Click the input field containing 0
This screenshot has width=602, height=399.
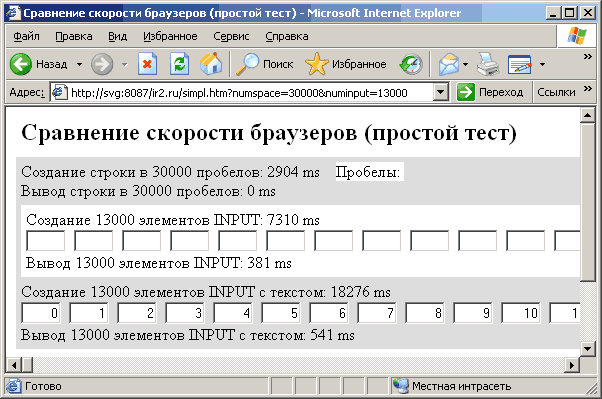tap(41, 313)
